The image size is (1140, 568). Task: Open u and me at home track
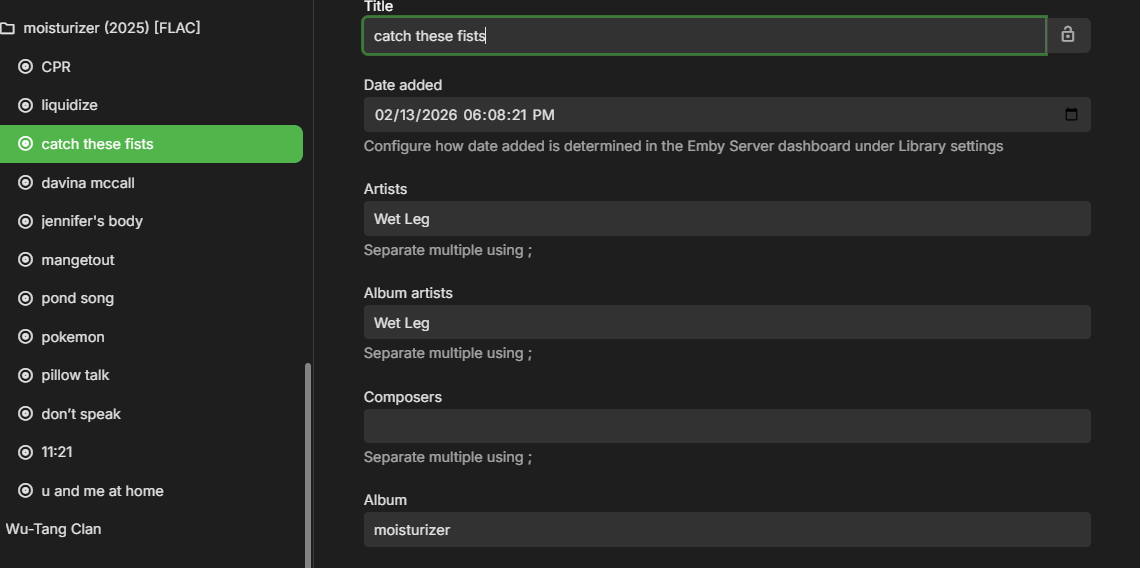click(102, 491)
